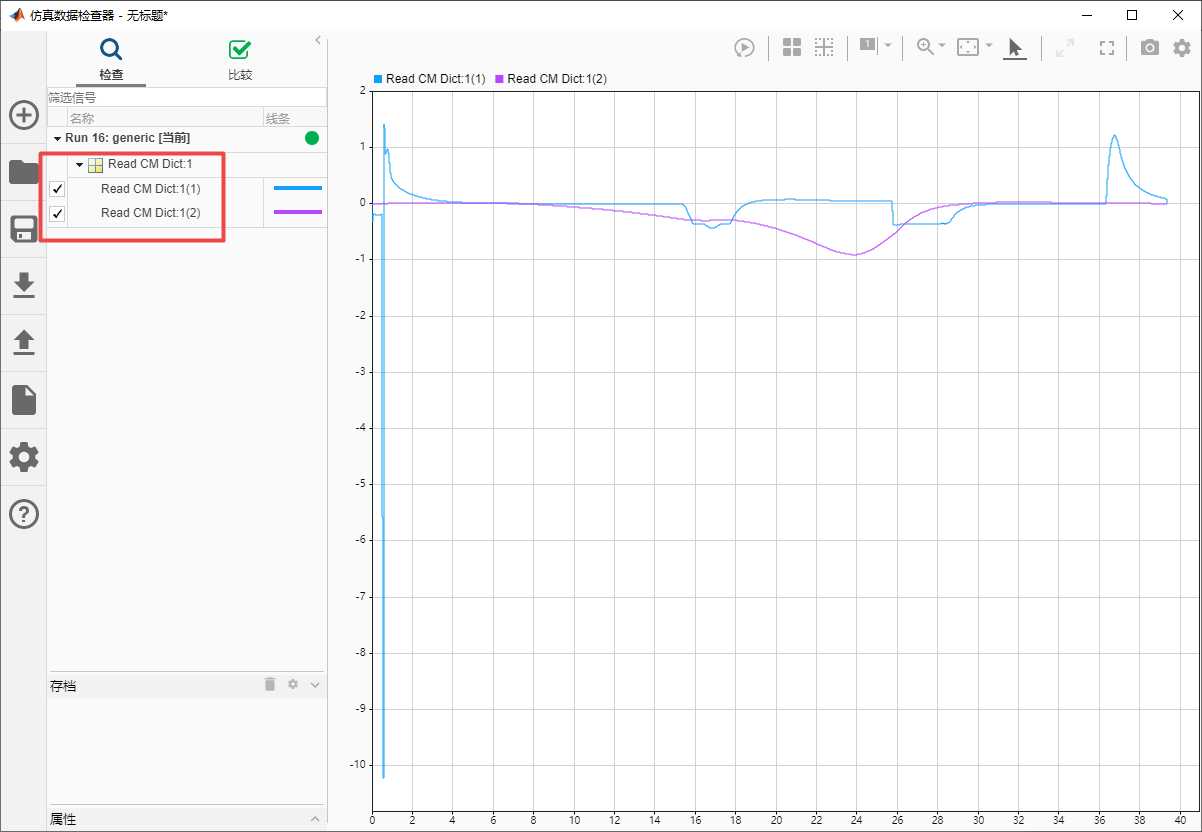The width and height of the screenshot is (1202, 832).
Task: Open a saved session via folder icon
Action: point(24,172)
